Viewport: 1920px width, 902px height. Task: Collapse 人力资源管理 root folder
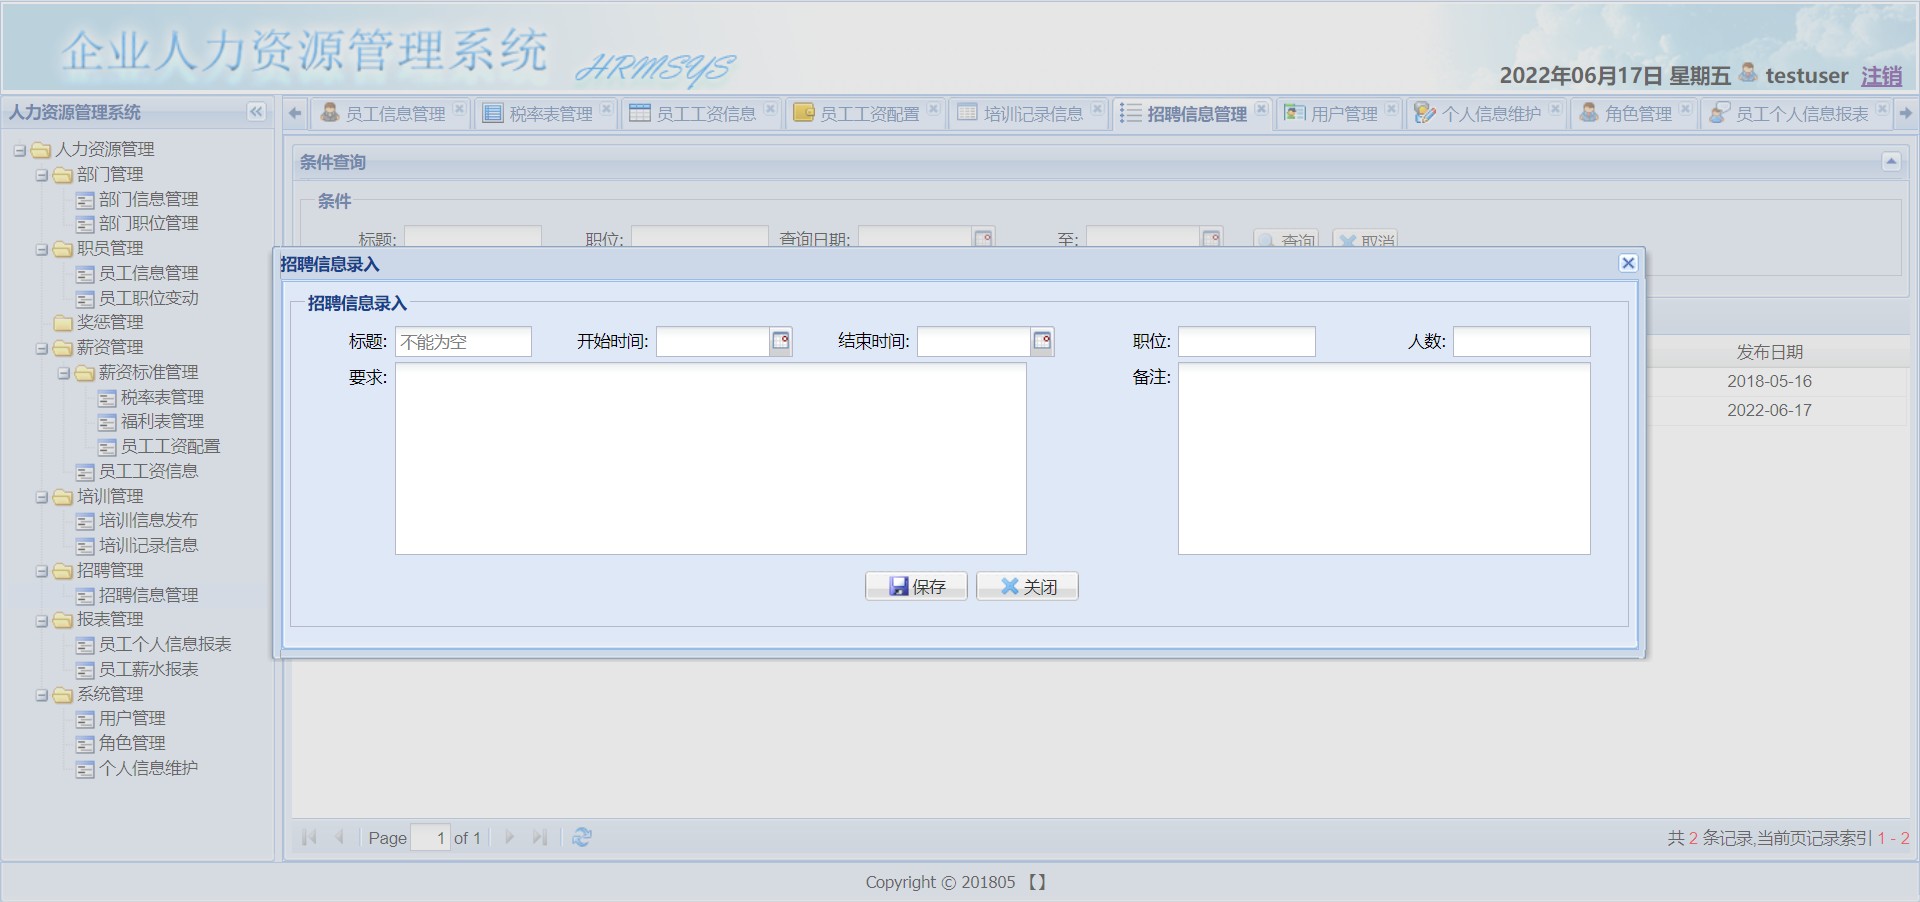point(19,150)
